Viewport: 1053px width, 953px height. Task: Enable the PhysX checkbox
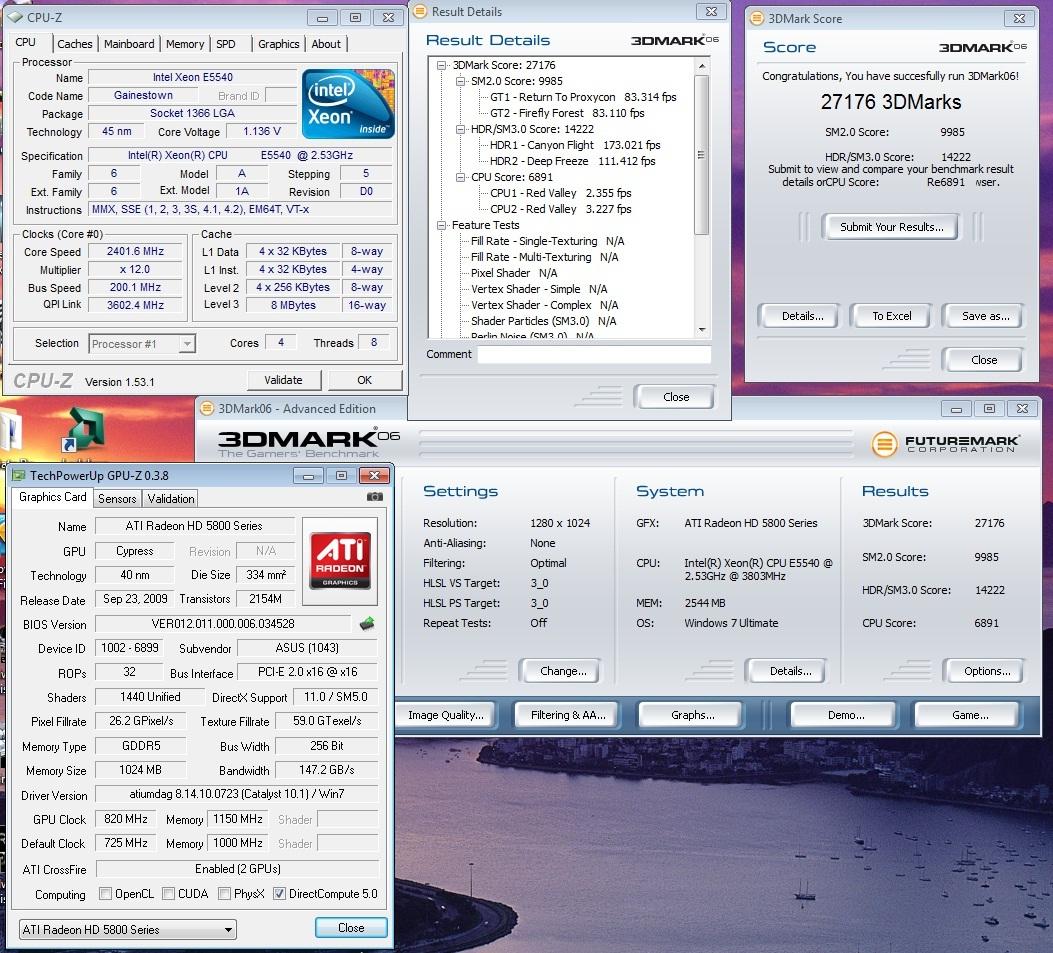pyautogui.click(x=224, y=893)
